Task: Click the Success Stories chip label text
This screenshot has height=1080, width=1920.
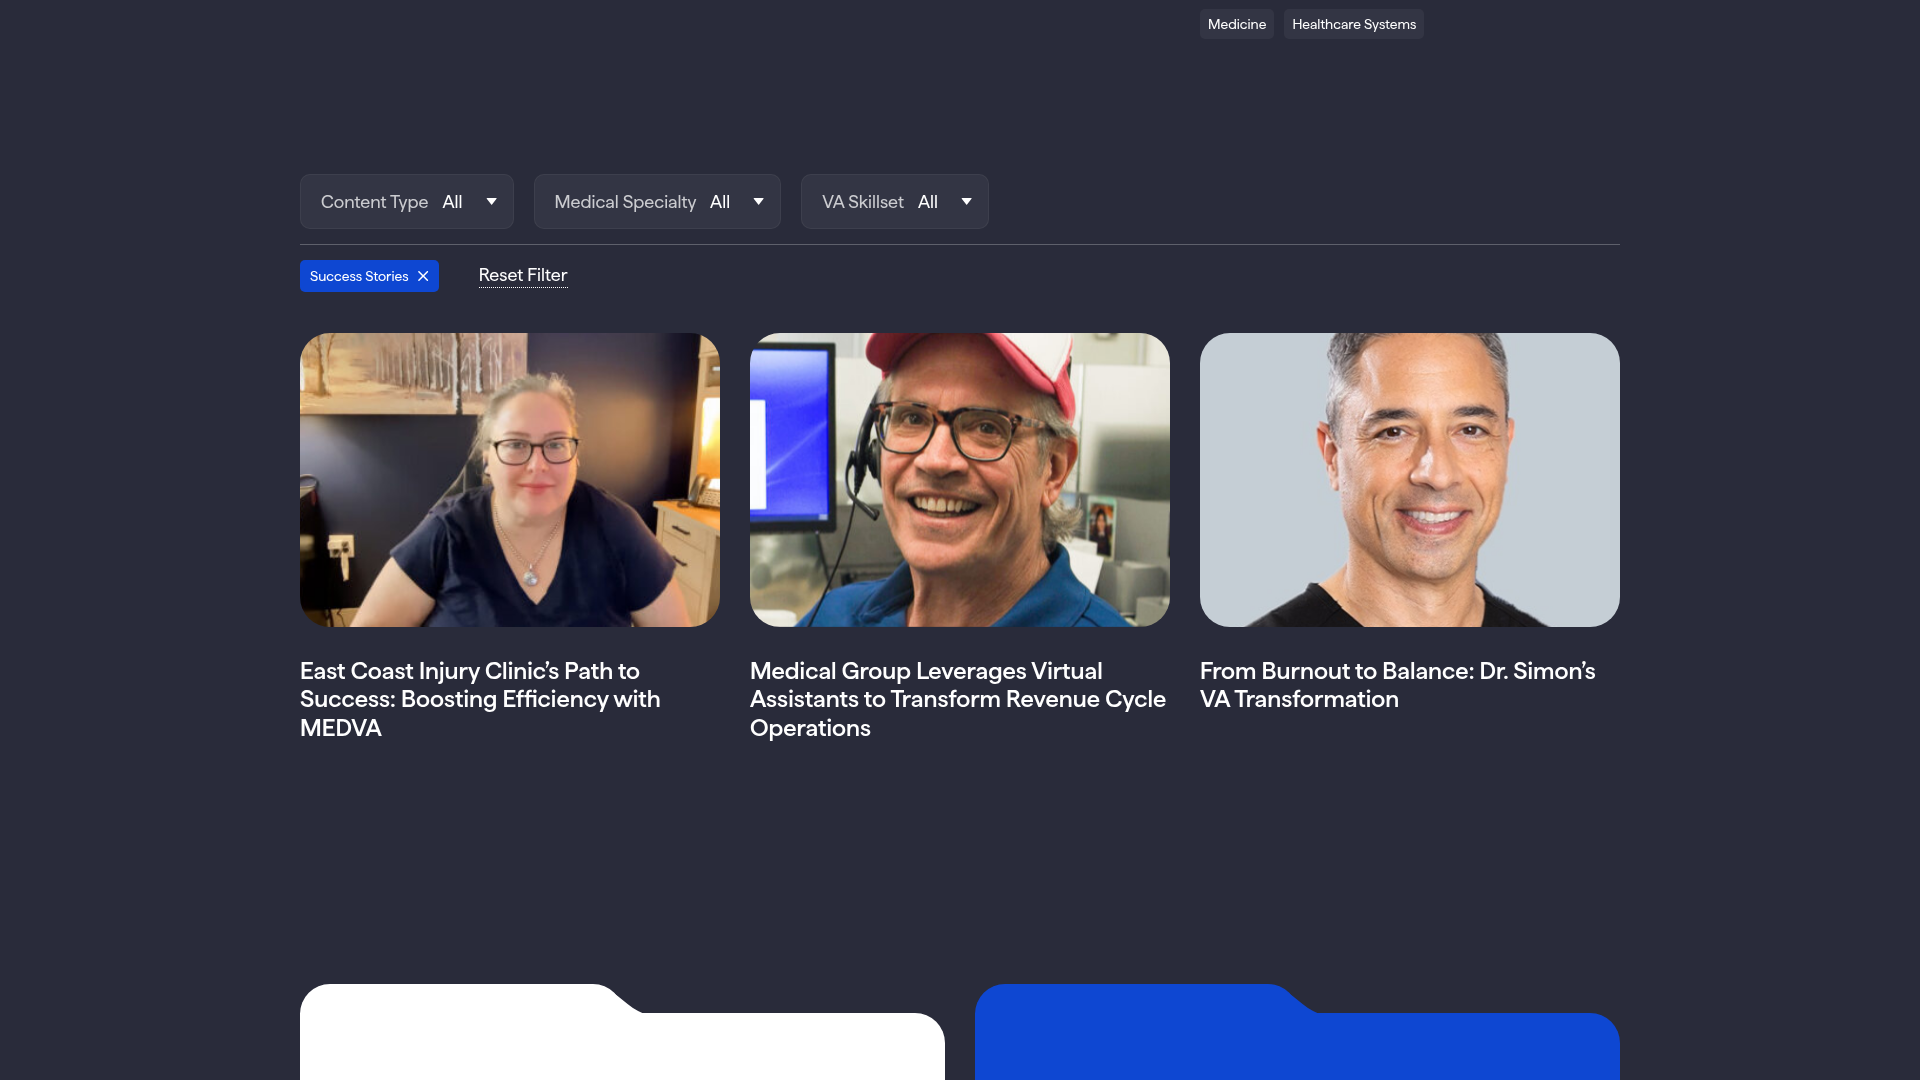Action: pyautogui.click(x=358, y=276)
